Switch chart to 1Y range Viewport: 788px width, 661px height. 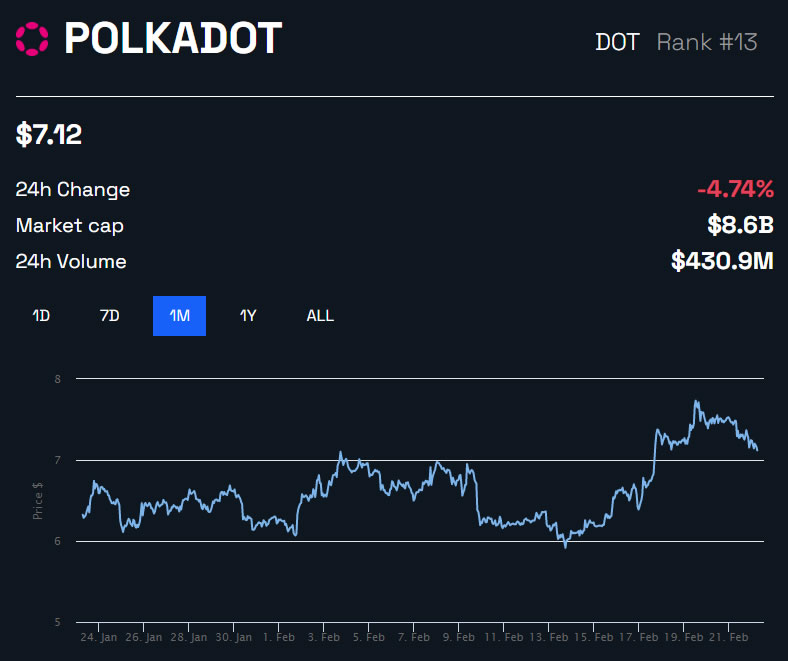coord(248,316)
